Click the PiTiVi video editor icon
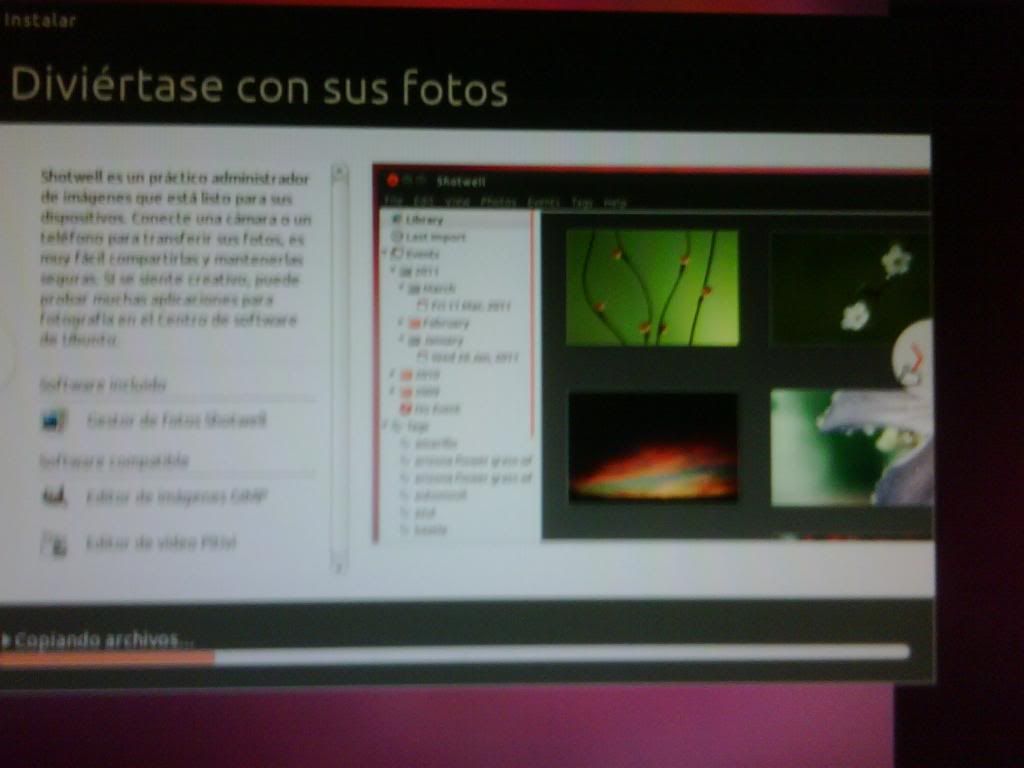 coord(54,543)
